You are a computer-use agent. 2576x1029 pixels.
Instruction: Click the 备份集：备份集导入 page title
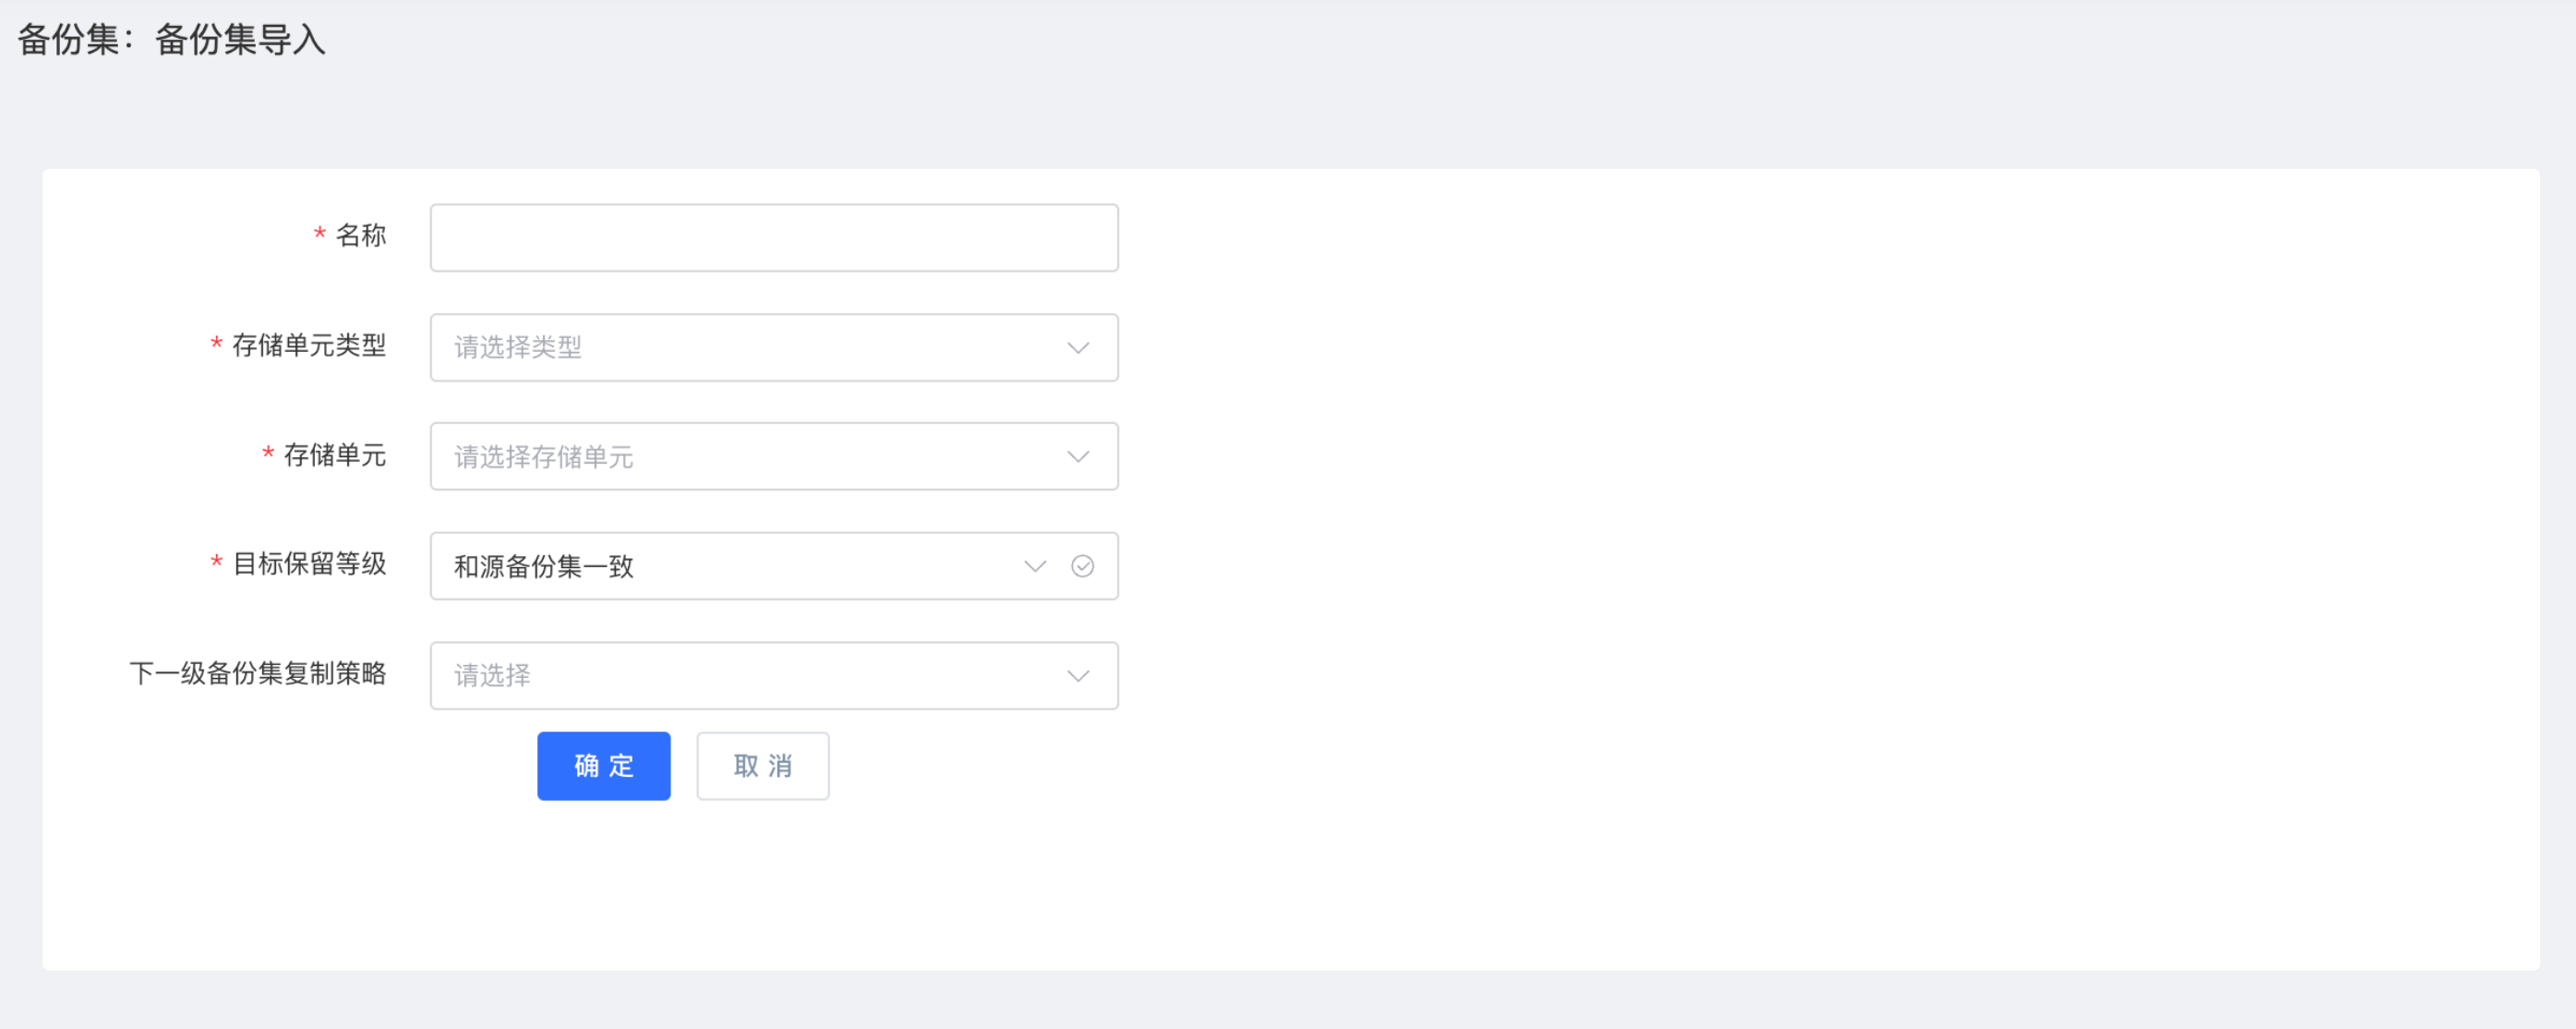click(x=172, y=40)
